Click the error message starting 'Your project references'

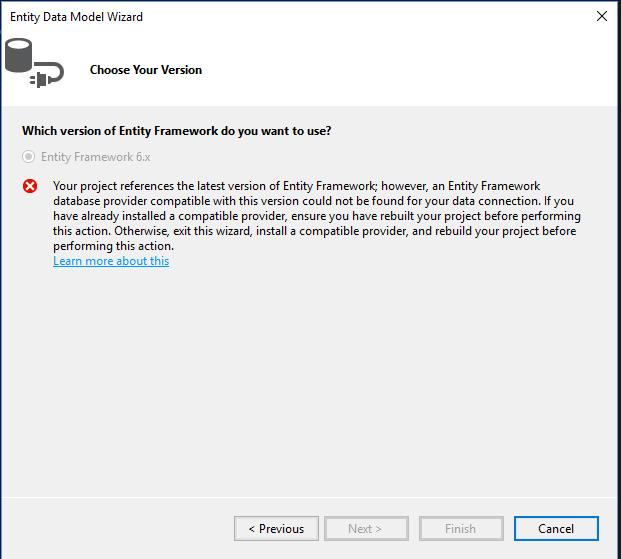click(x=317, y=216)
